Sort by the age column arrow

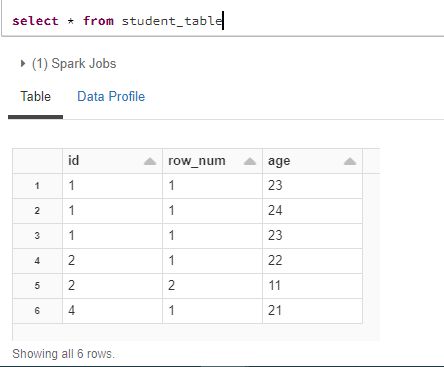(350, 162)
